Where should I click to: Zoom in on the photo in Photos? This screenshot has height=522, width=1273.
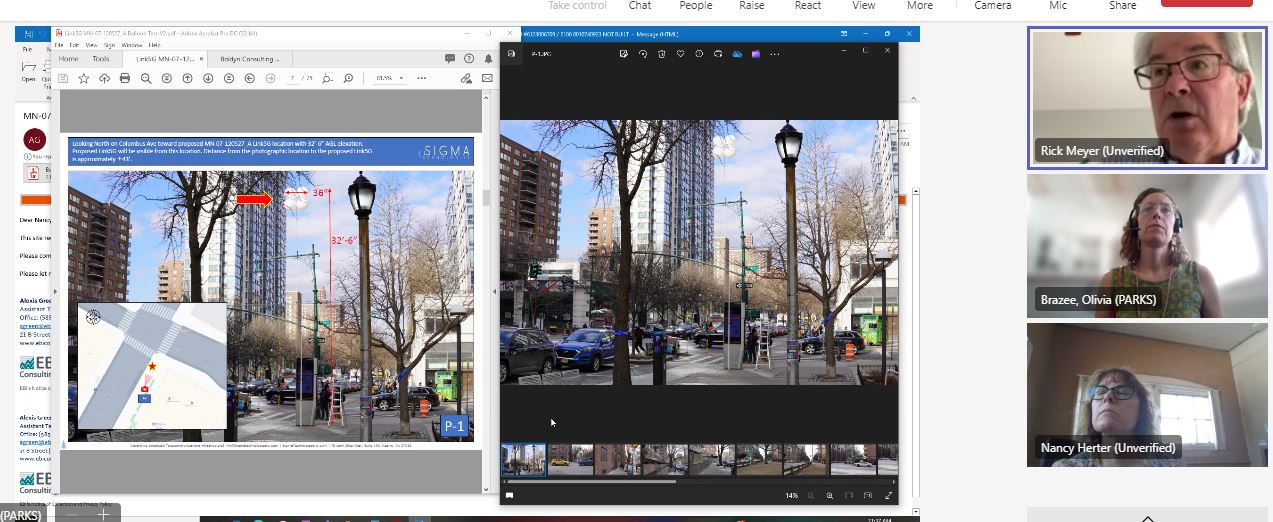829,496
